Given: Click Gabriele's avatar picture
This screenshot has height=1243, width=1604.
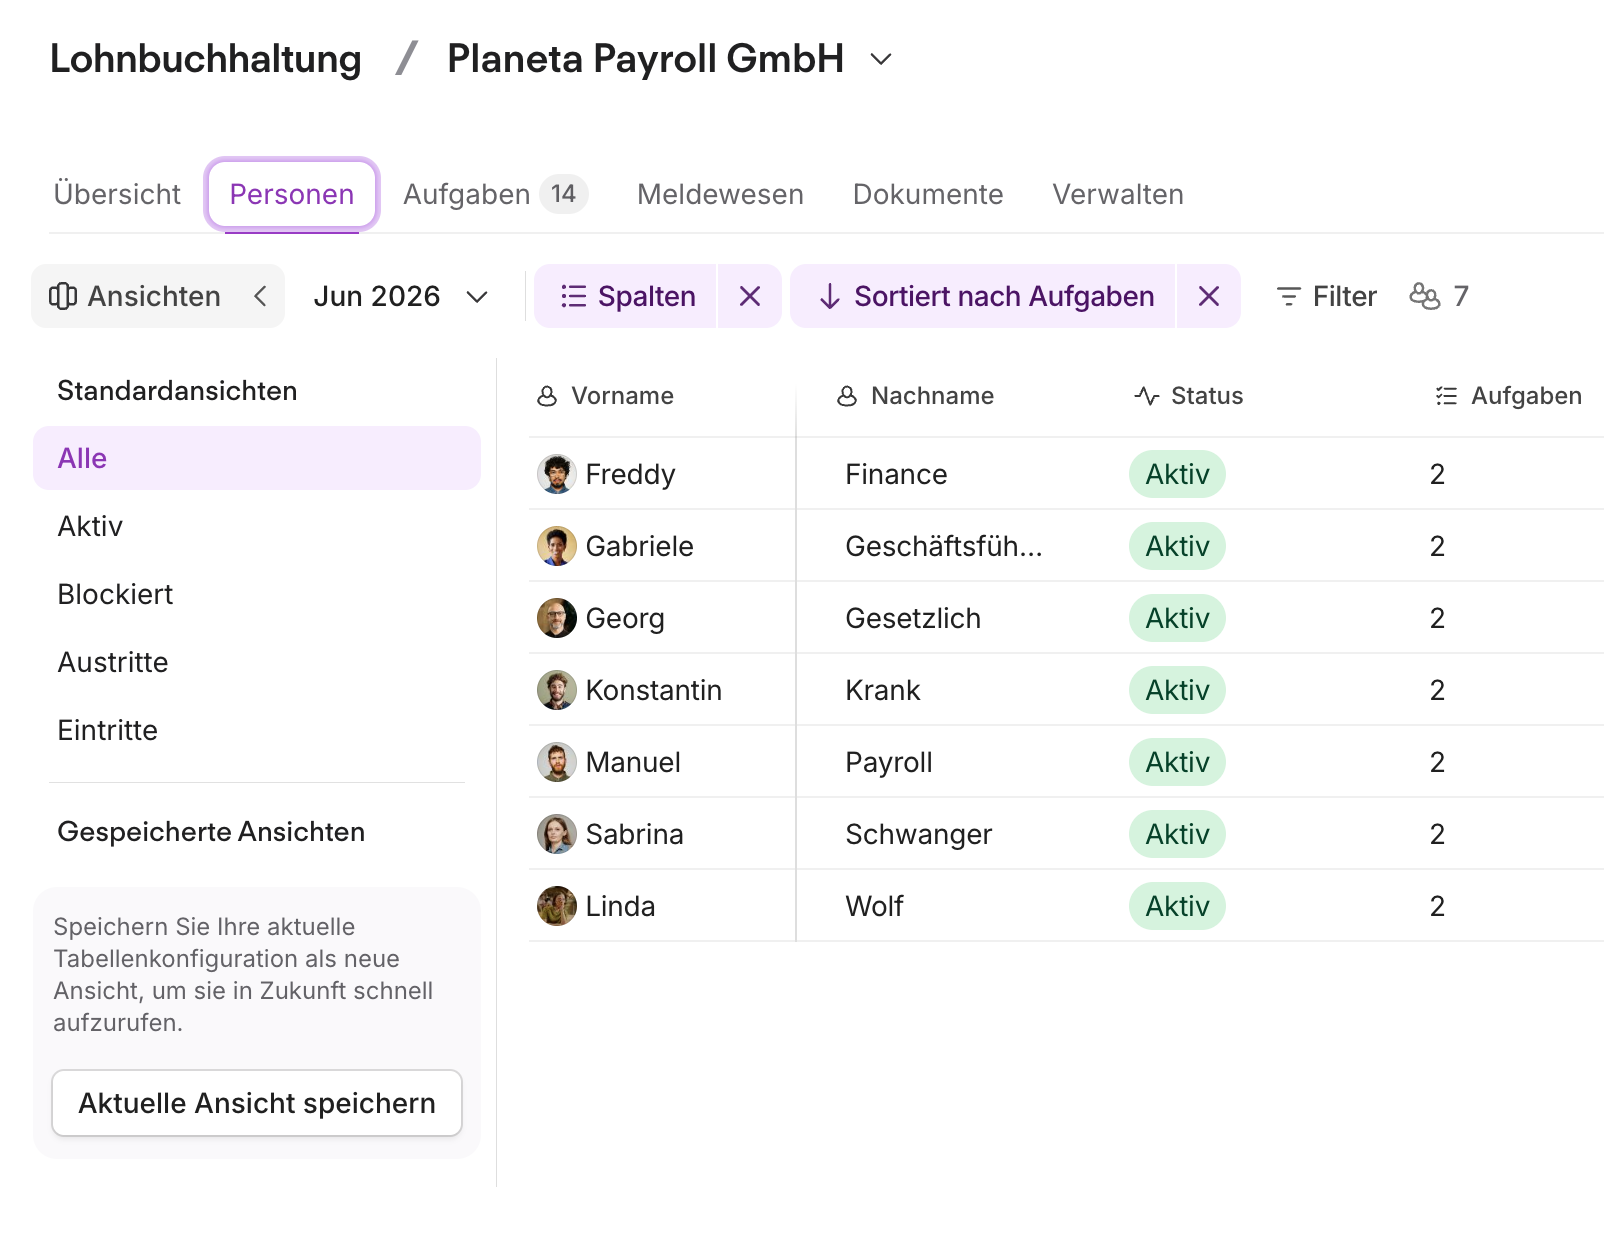Looking at the screenshot, I should (557, 546).
